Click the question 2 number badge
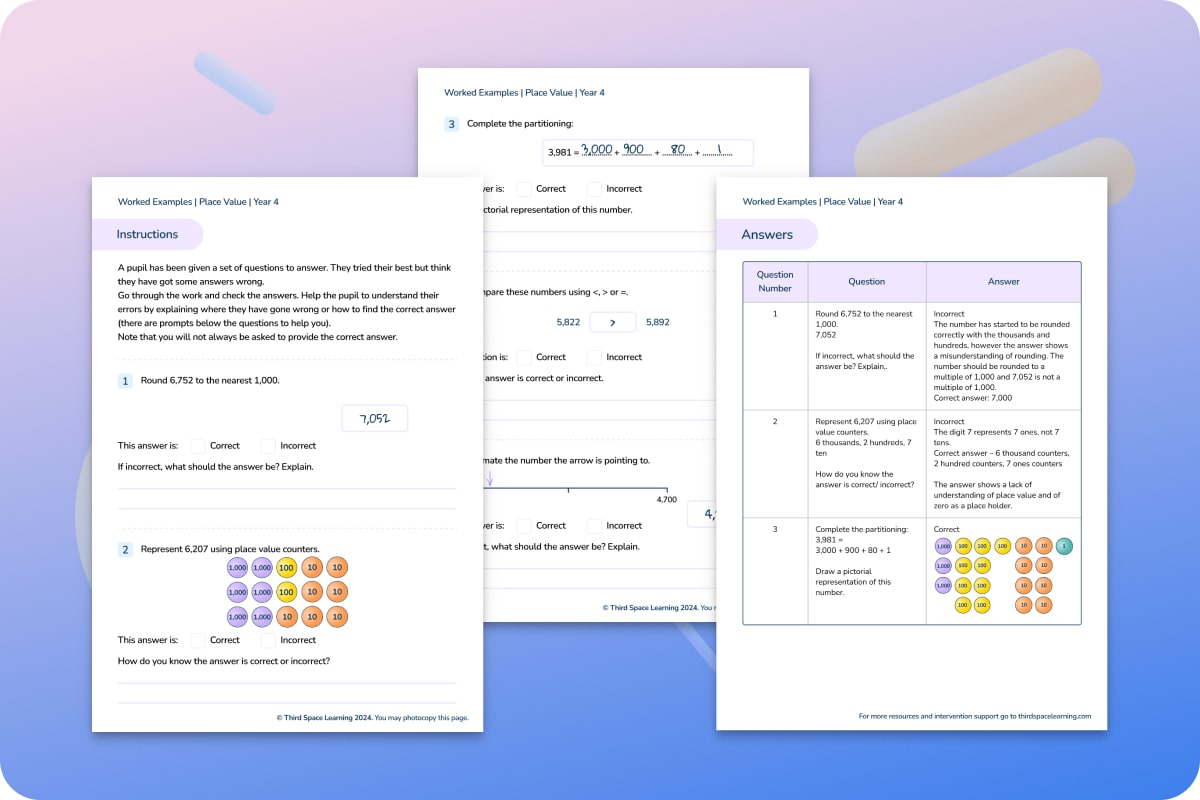This screenshot has width=1200, height=800. (x=125, y=549)
